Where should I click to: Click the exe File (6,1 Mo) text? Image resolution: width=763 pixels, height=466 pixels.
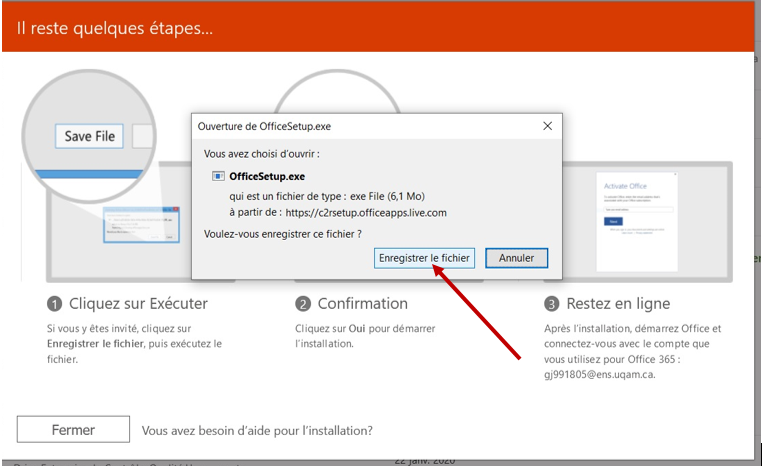pyautogui.click(x=387, y=196)
